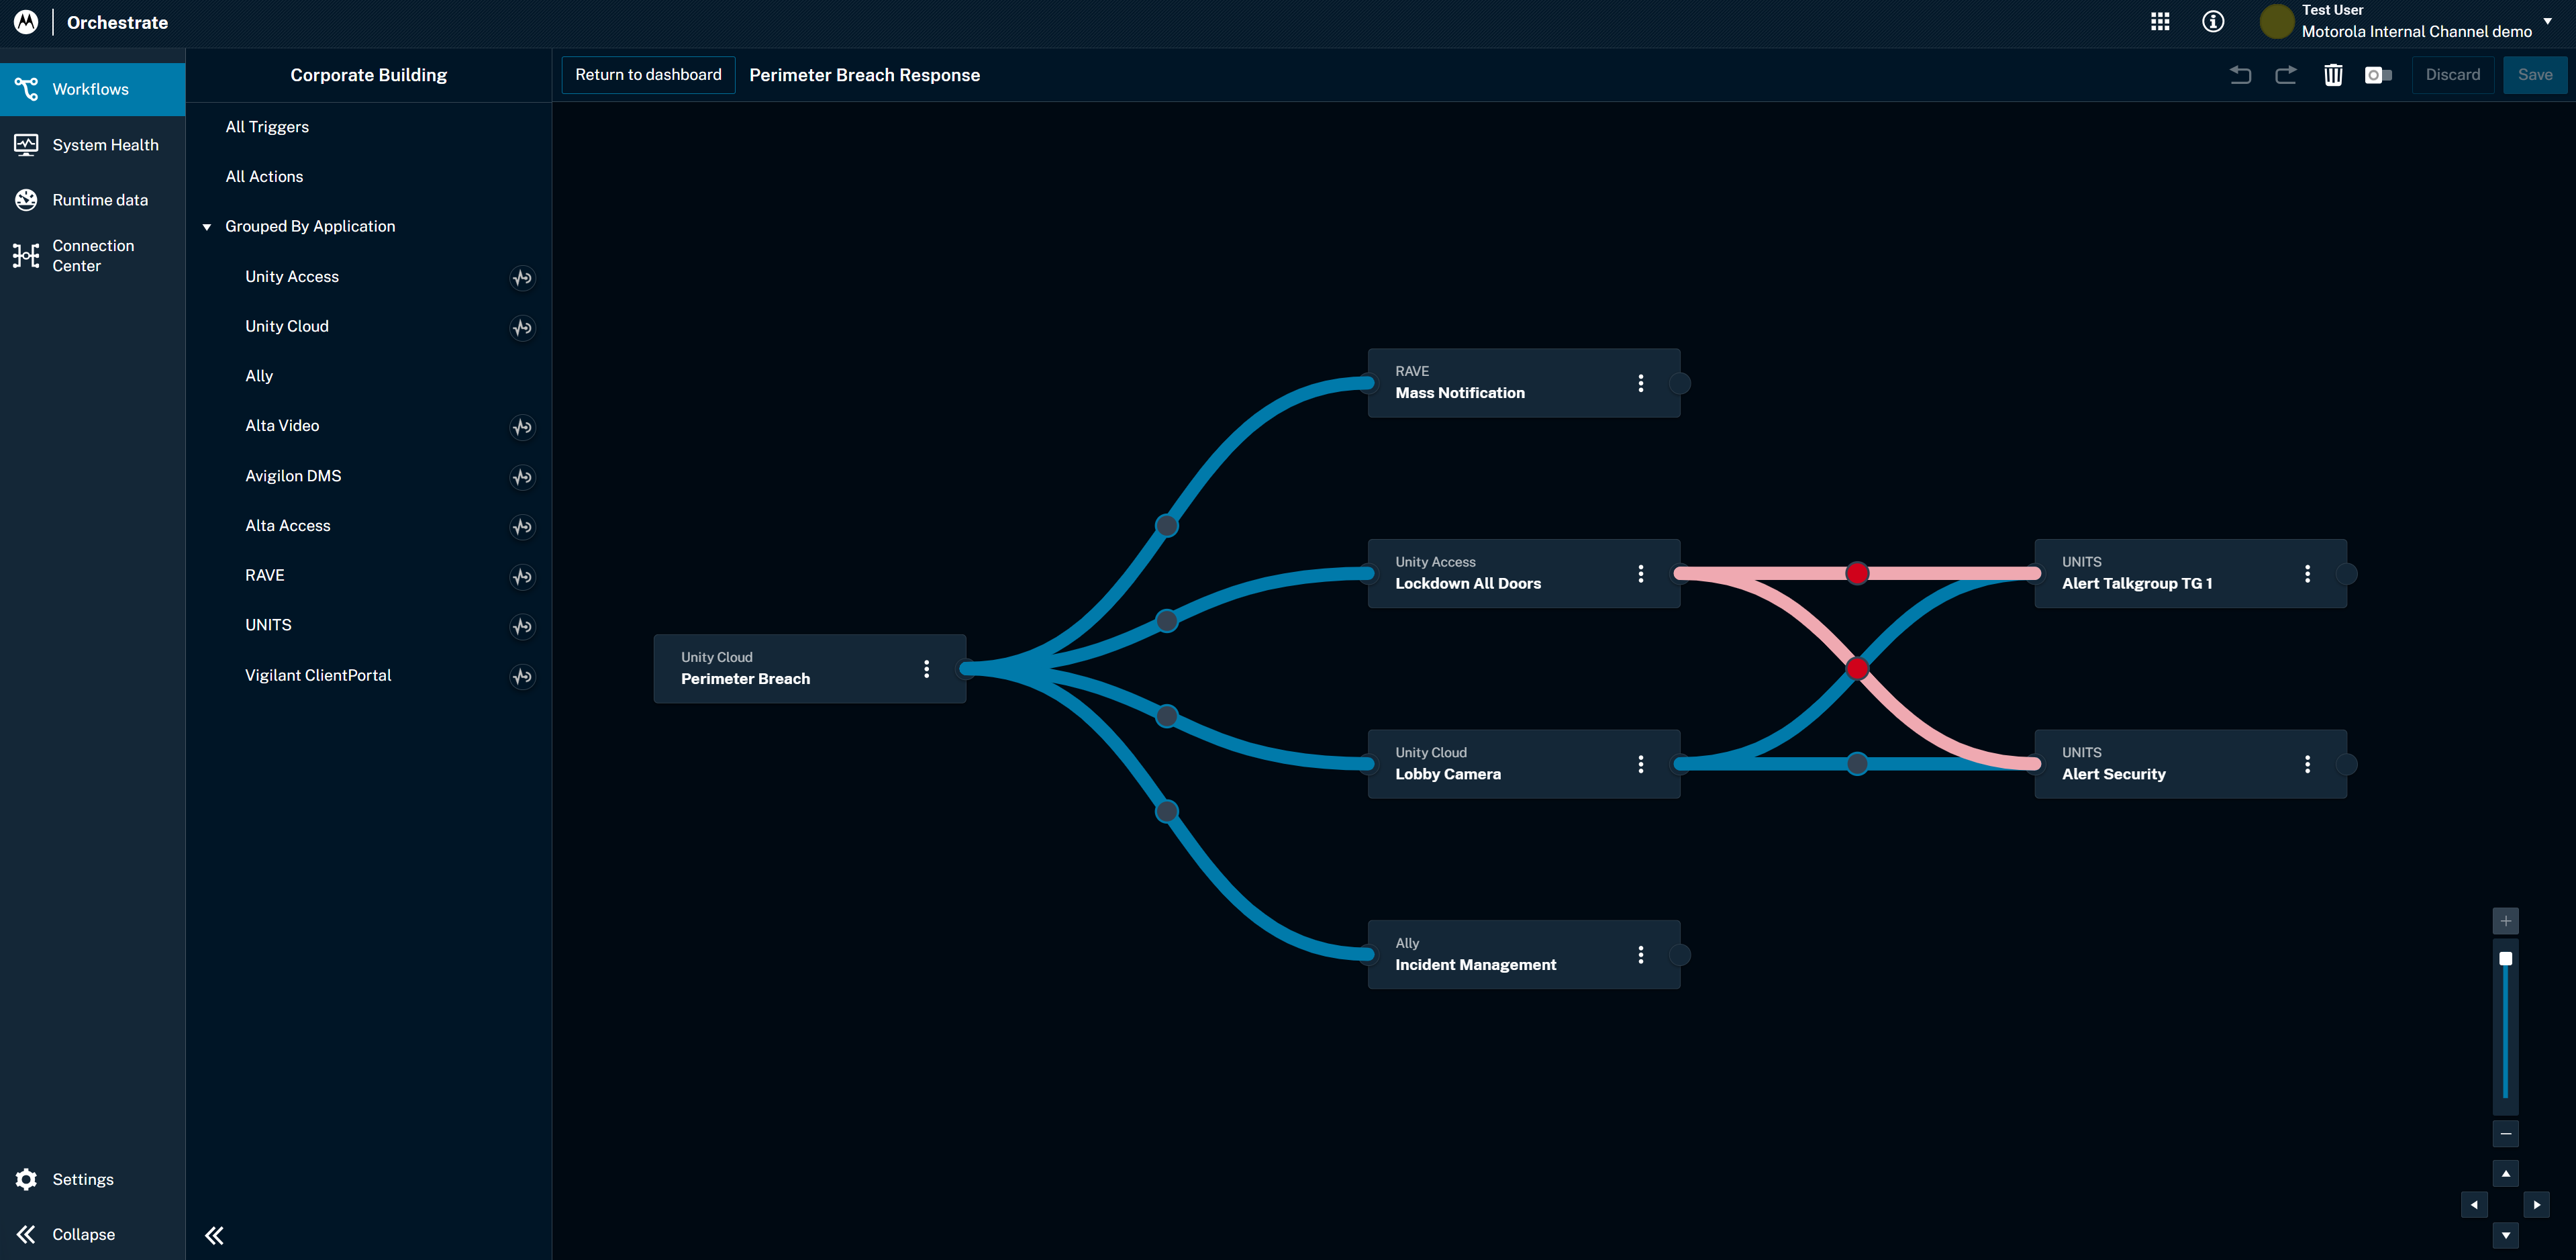Open Connection Center page
Image resolution: width=2576 pixels, height=1260 pixels.
pos(92,256)
